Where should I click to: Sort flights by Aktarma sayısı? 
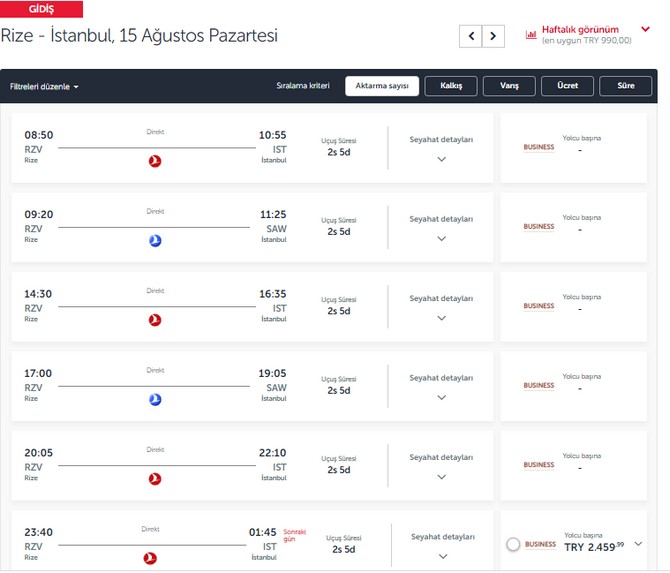point(382,86)
